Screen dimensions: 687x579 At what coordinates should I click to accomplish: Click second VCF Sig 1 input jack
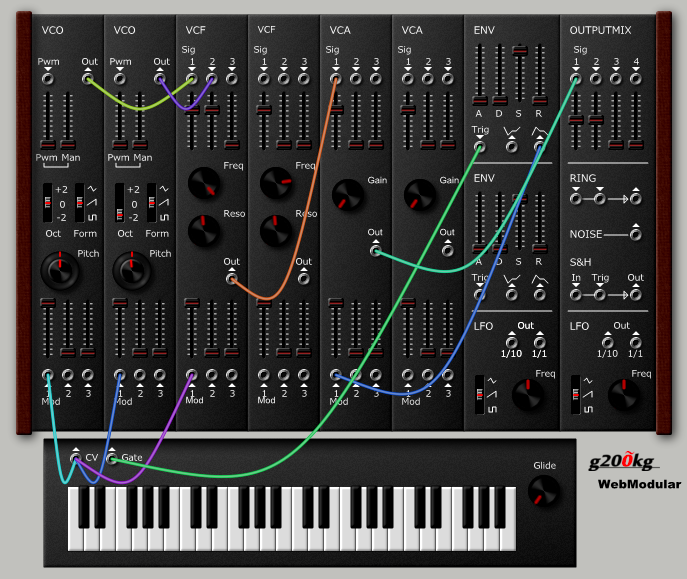point(264,79)
